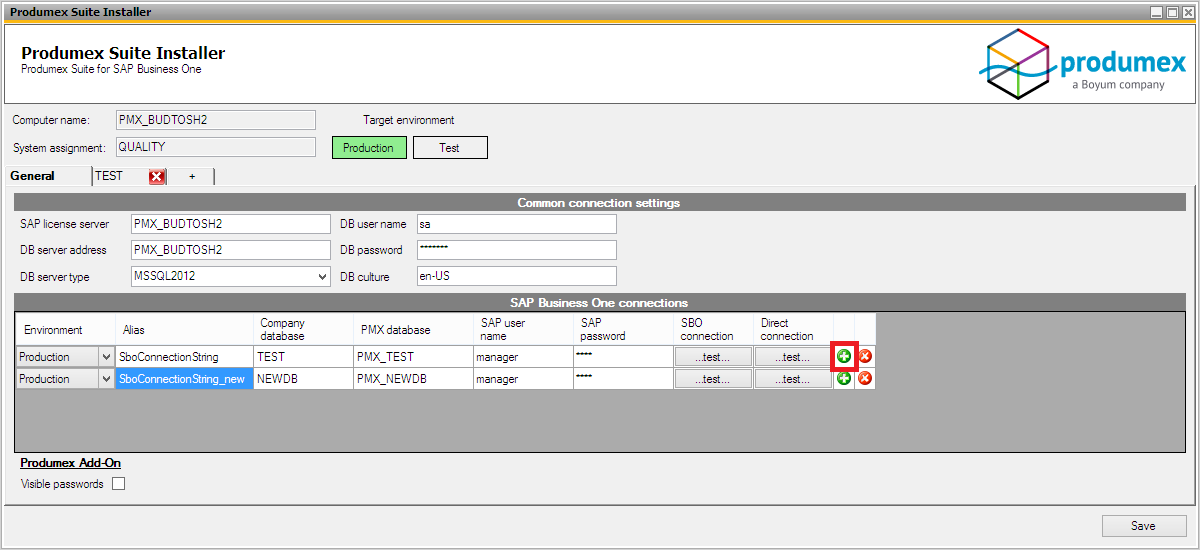The height and width of the screenshot is (550, 1200).
Task: Delete the NEWDB connection row
Action: tap(865, 379)
